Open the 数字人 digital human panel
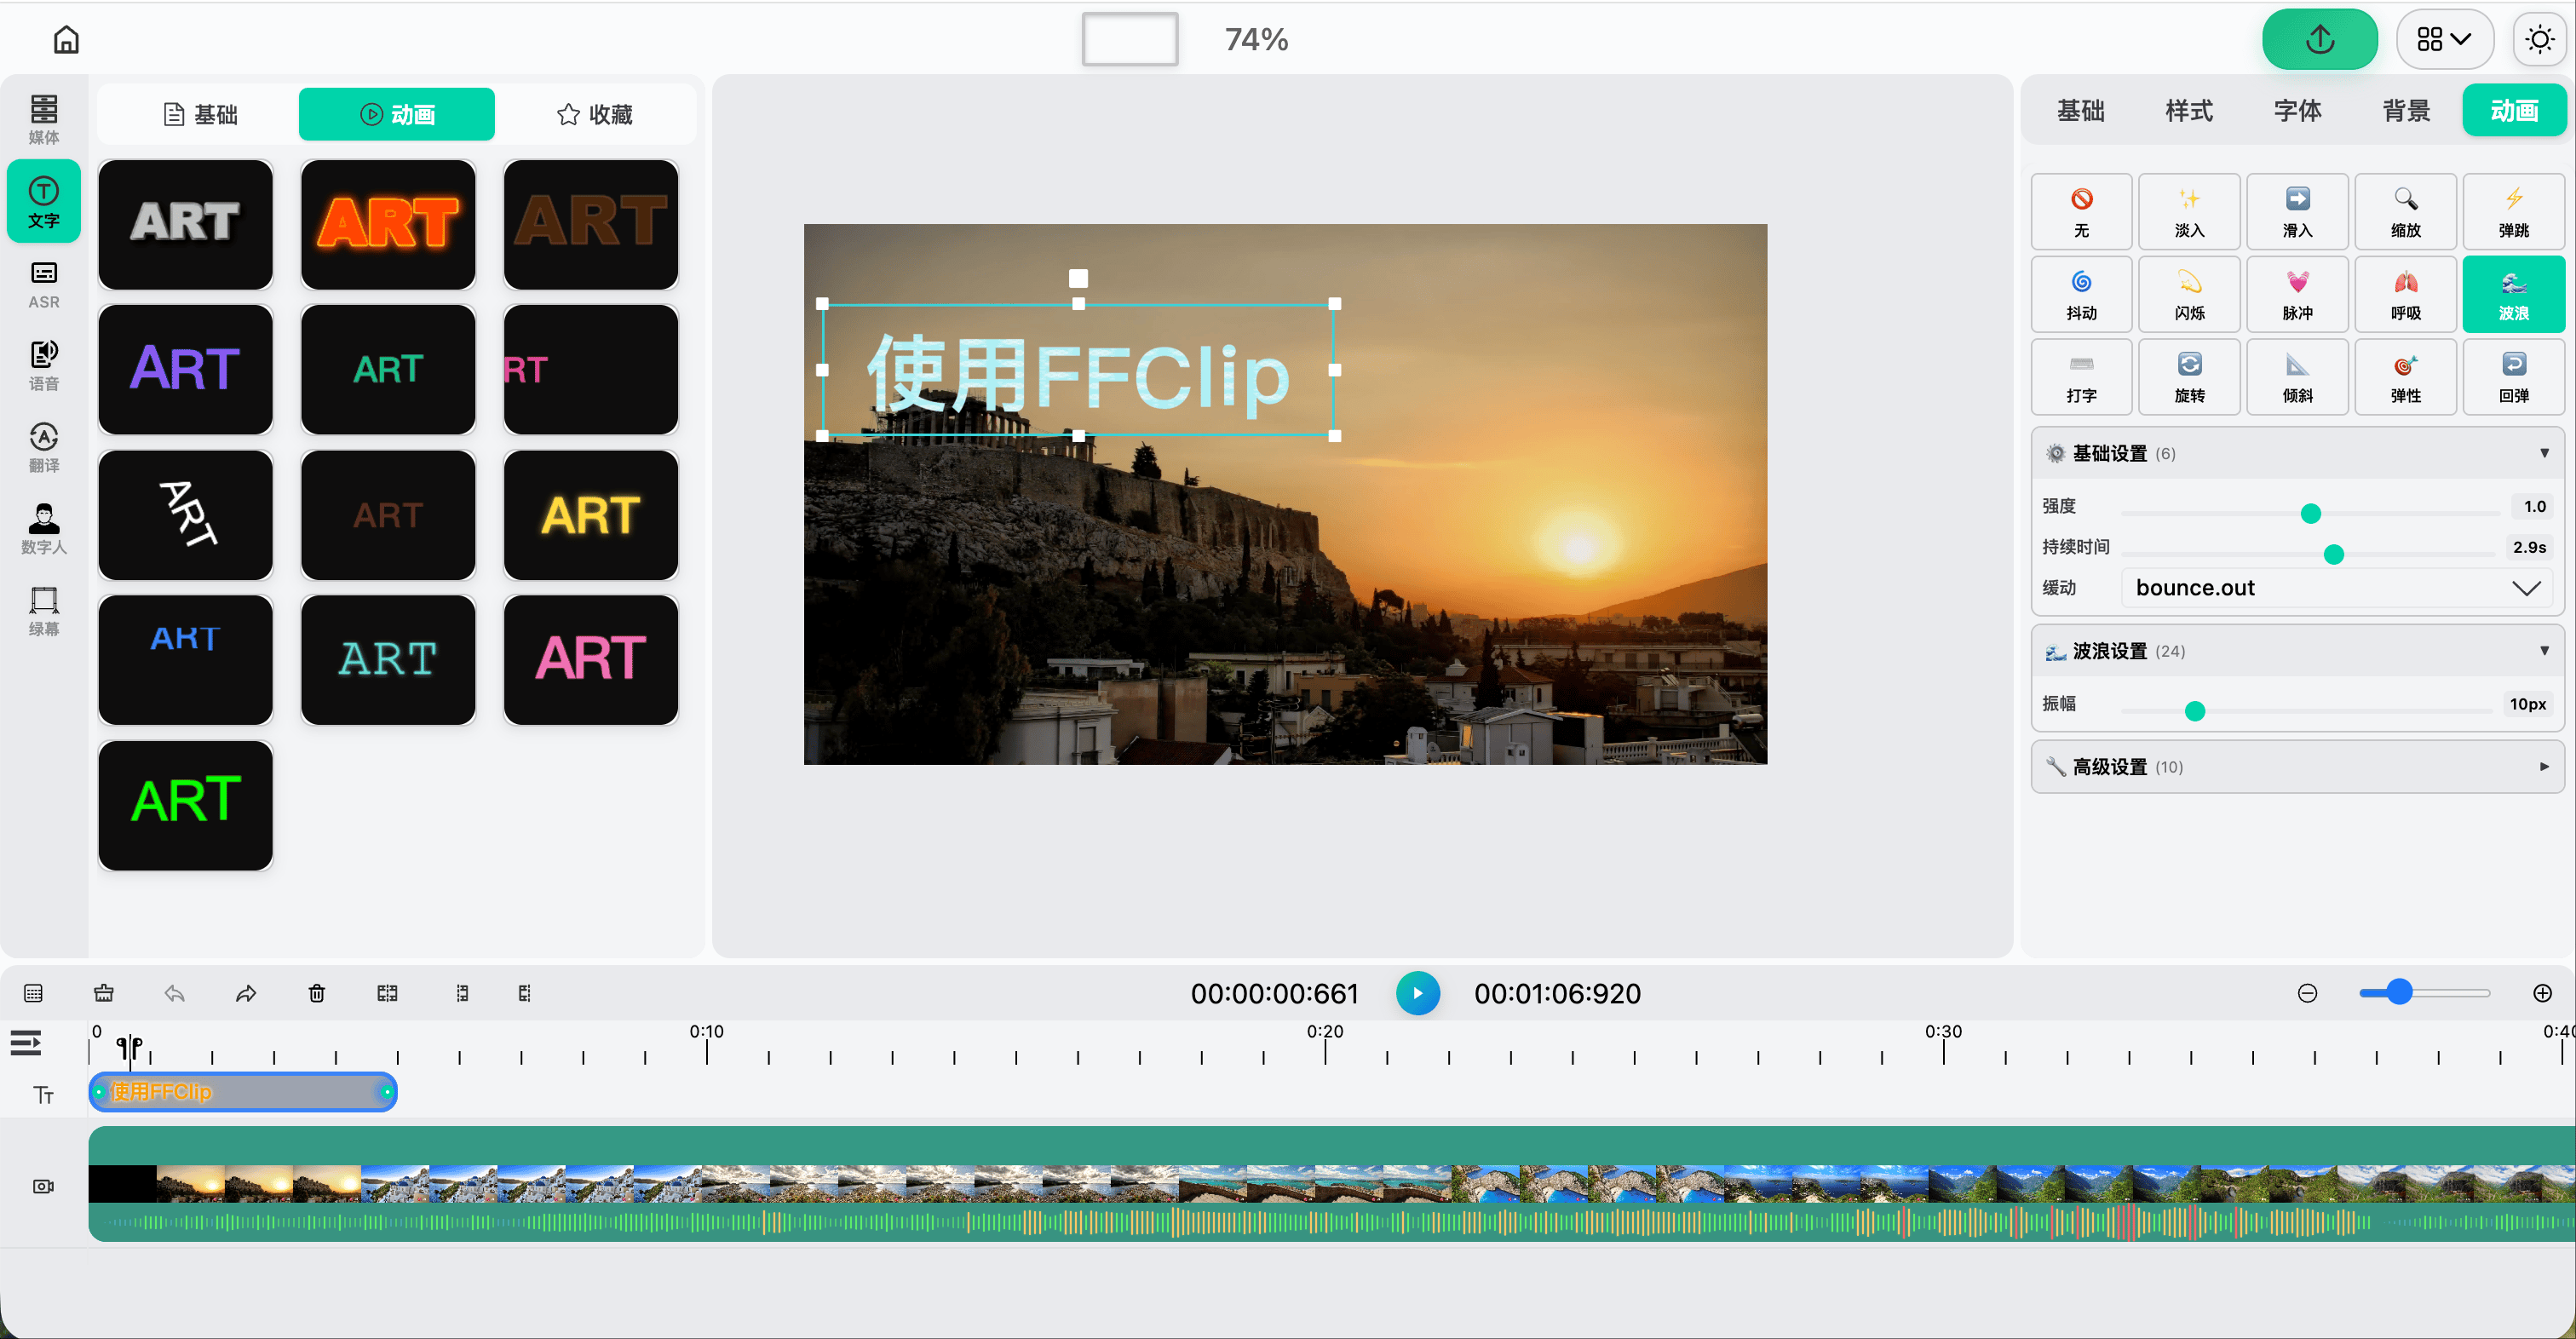Image resolution: width=2576 pixels, height=1339 pixels. [43, 529]
